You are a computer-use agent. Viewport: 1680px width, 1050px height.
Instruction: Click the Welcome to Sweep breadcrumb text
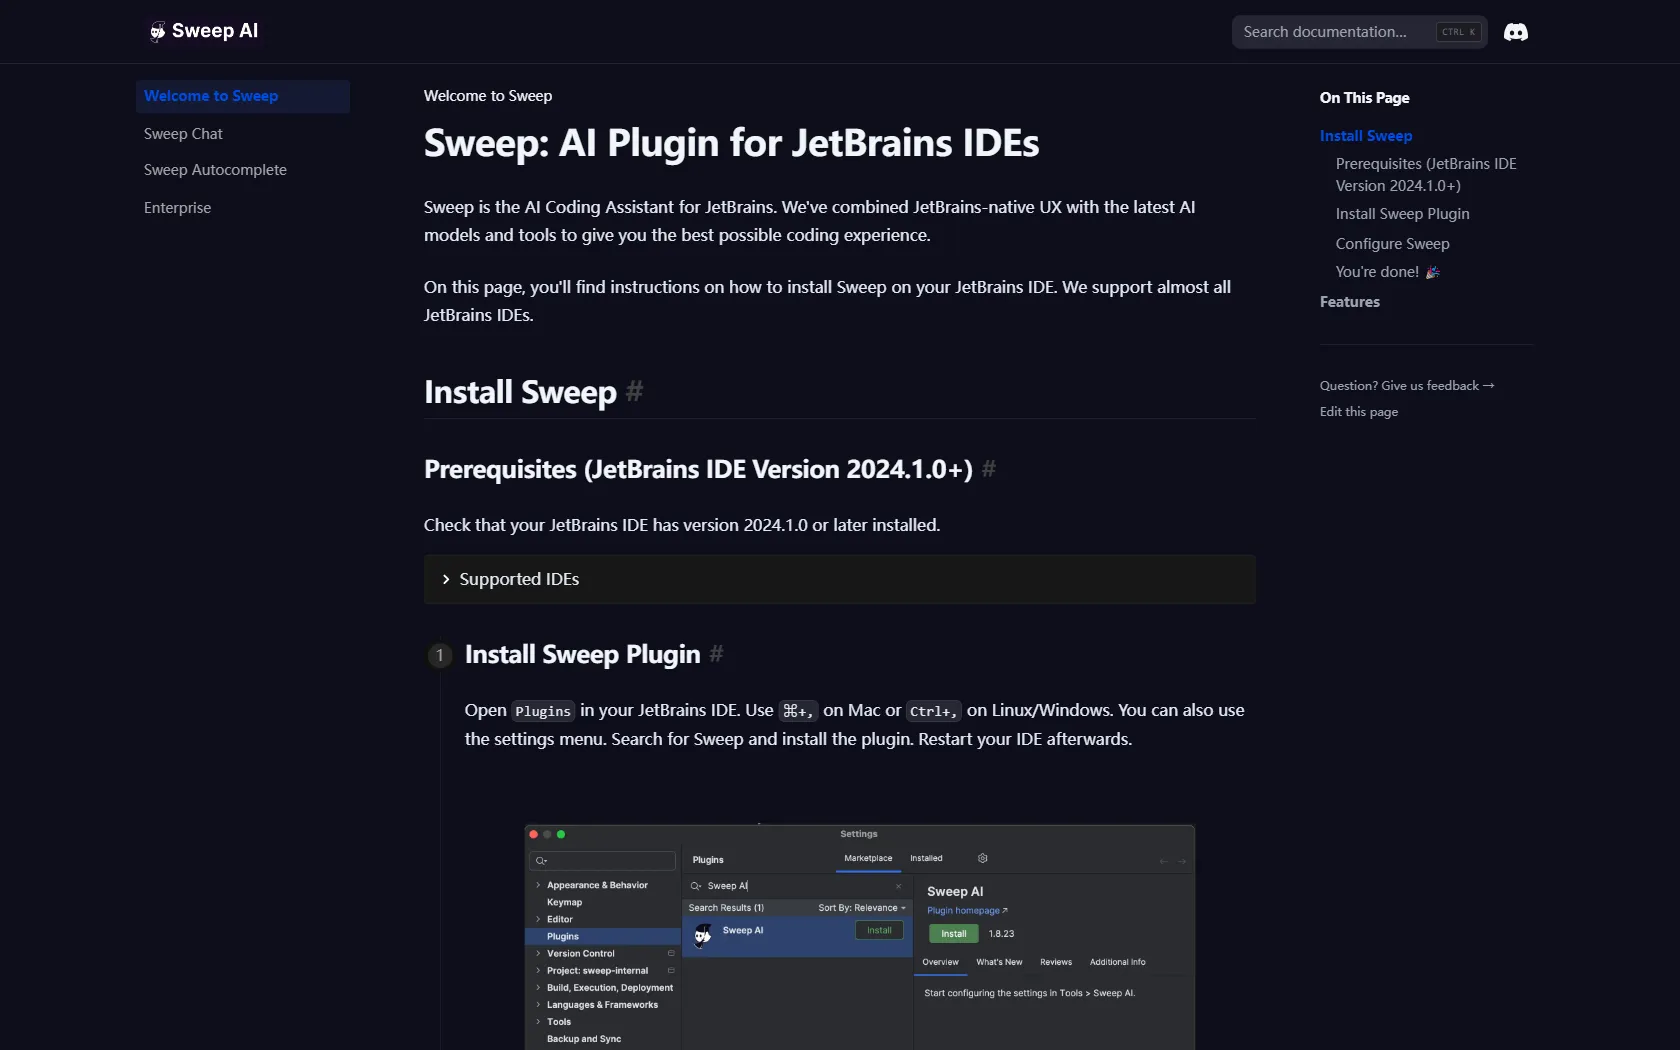click(487, 96)
